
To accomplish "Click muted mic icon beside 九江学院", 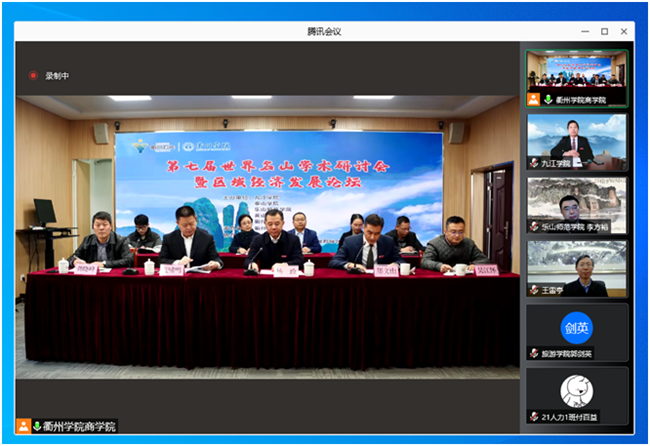I will tap(534, 163).
